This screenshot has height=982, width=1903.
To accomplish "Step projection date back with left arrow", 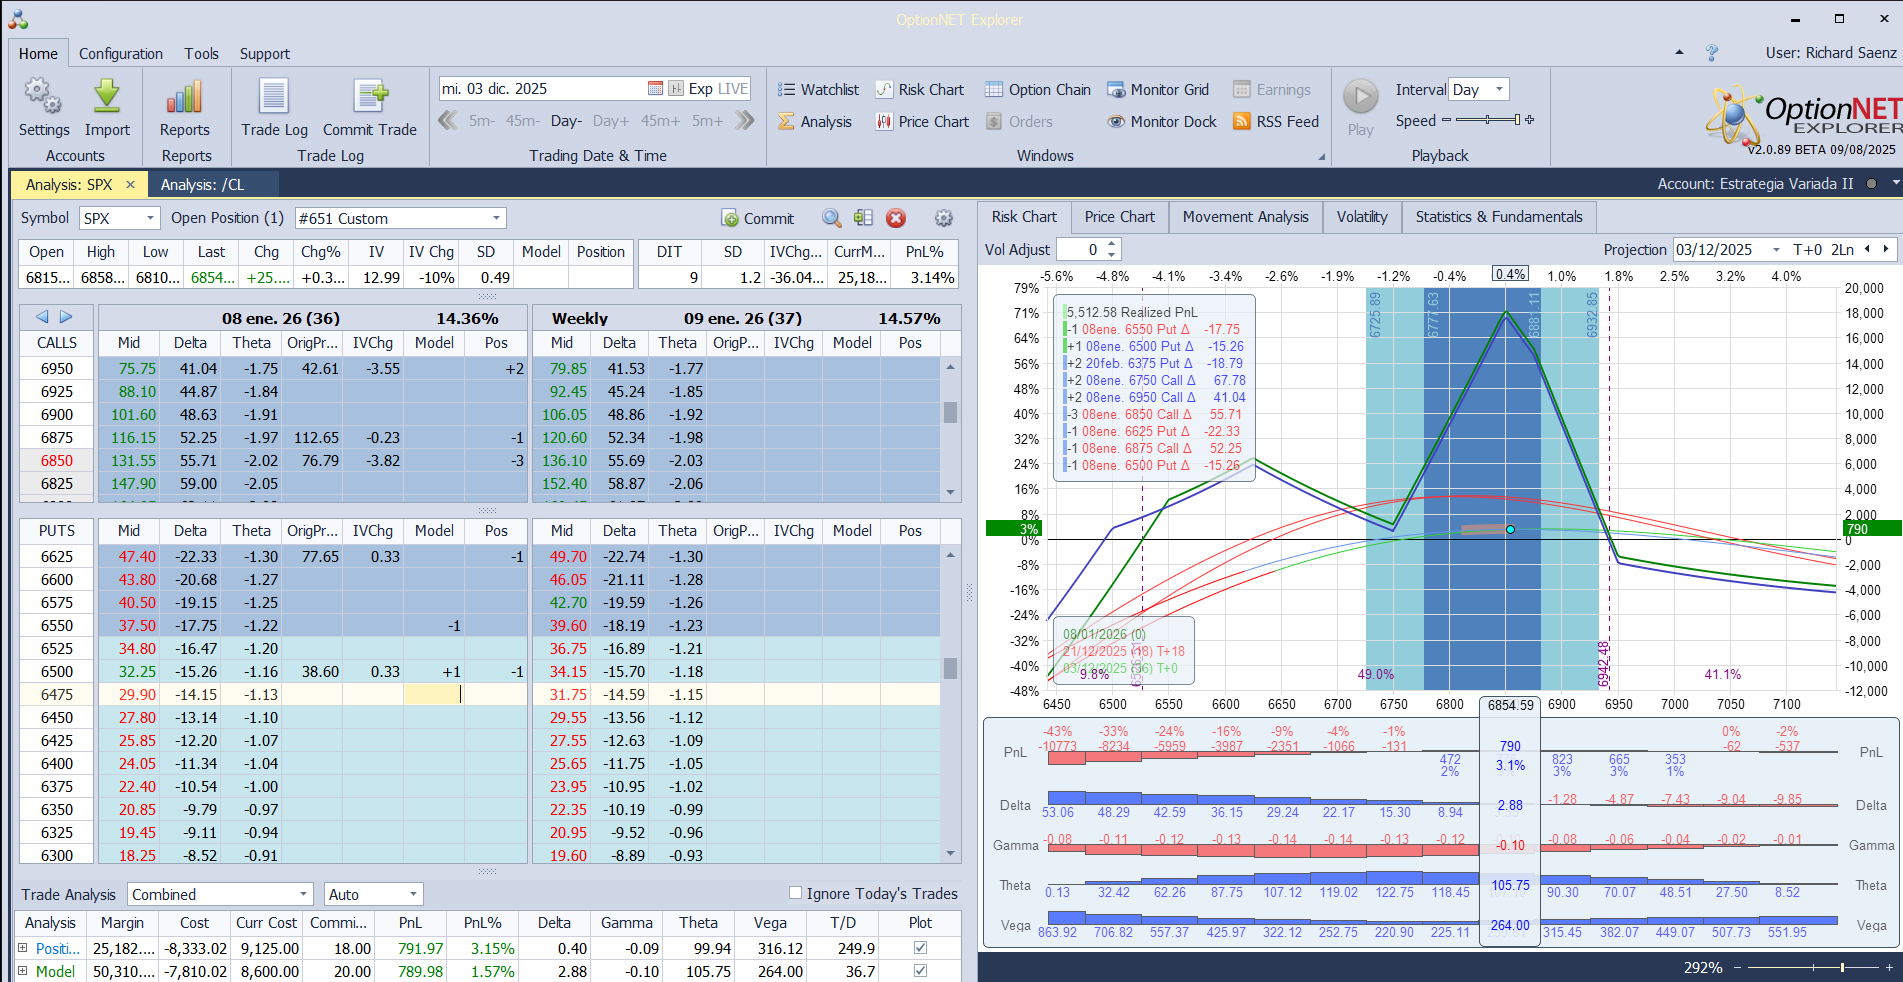I will point(1866,249).
